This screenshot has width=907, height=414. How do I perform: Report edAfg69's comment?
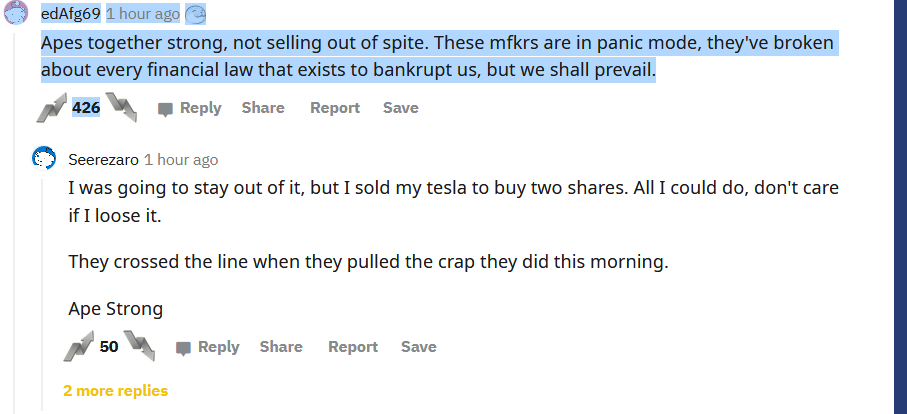click(335, 108)
